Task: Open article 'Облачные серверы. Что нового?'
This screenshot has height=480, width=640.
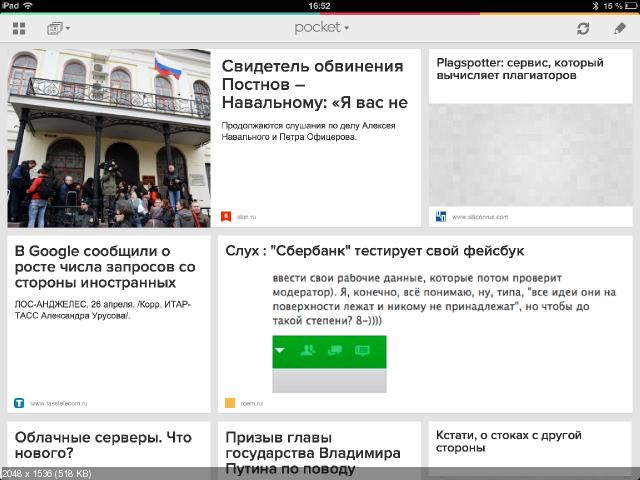Action: point(103,445)
